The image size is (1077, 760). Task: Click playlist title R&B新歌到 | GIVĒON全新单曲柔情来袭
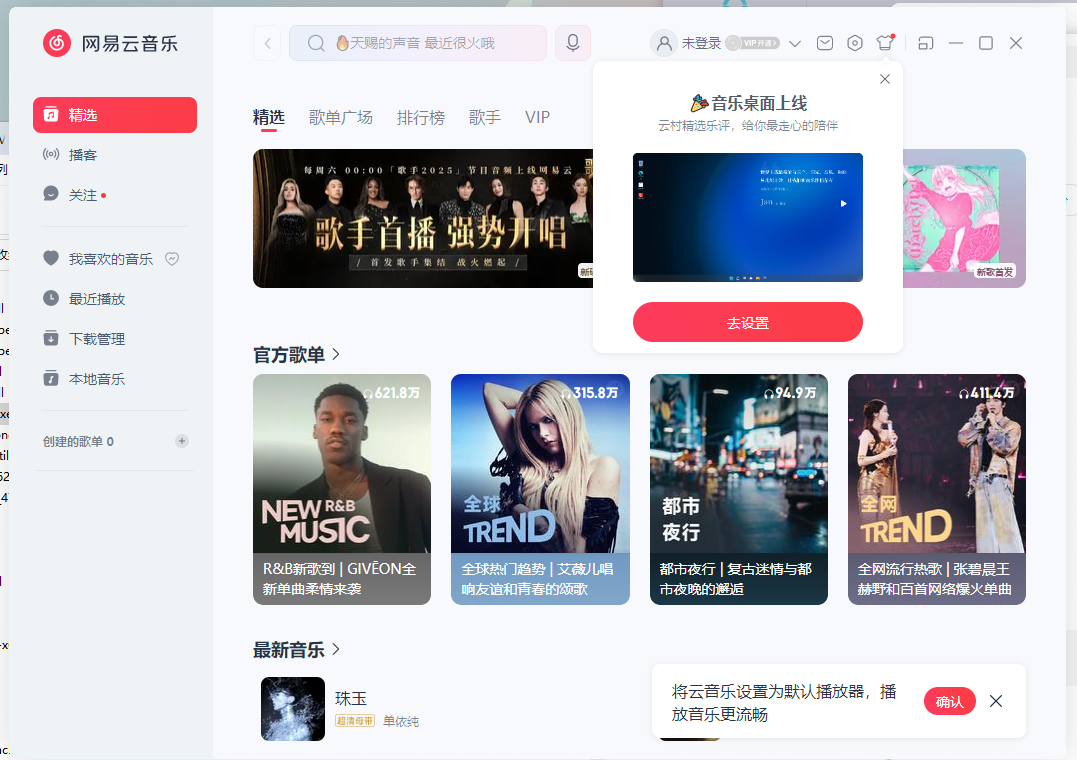pos(339,579)
